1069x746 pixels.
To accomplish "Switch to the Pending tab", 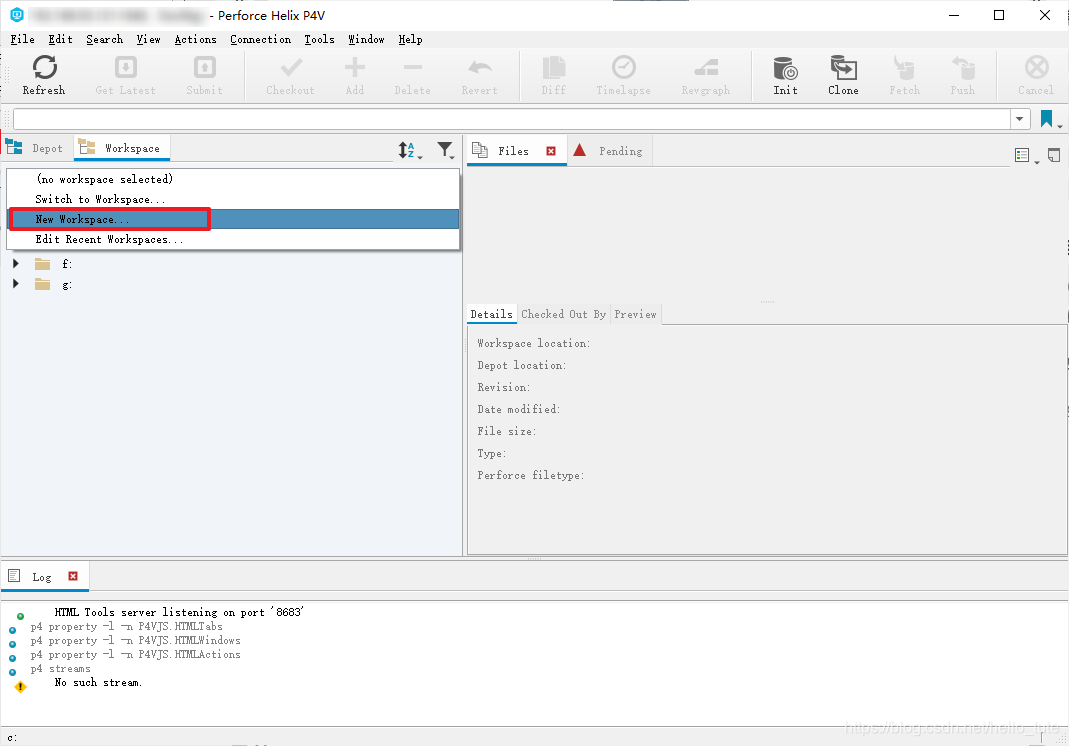I will [609, 151].
